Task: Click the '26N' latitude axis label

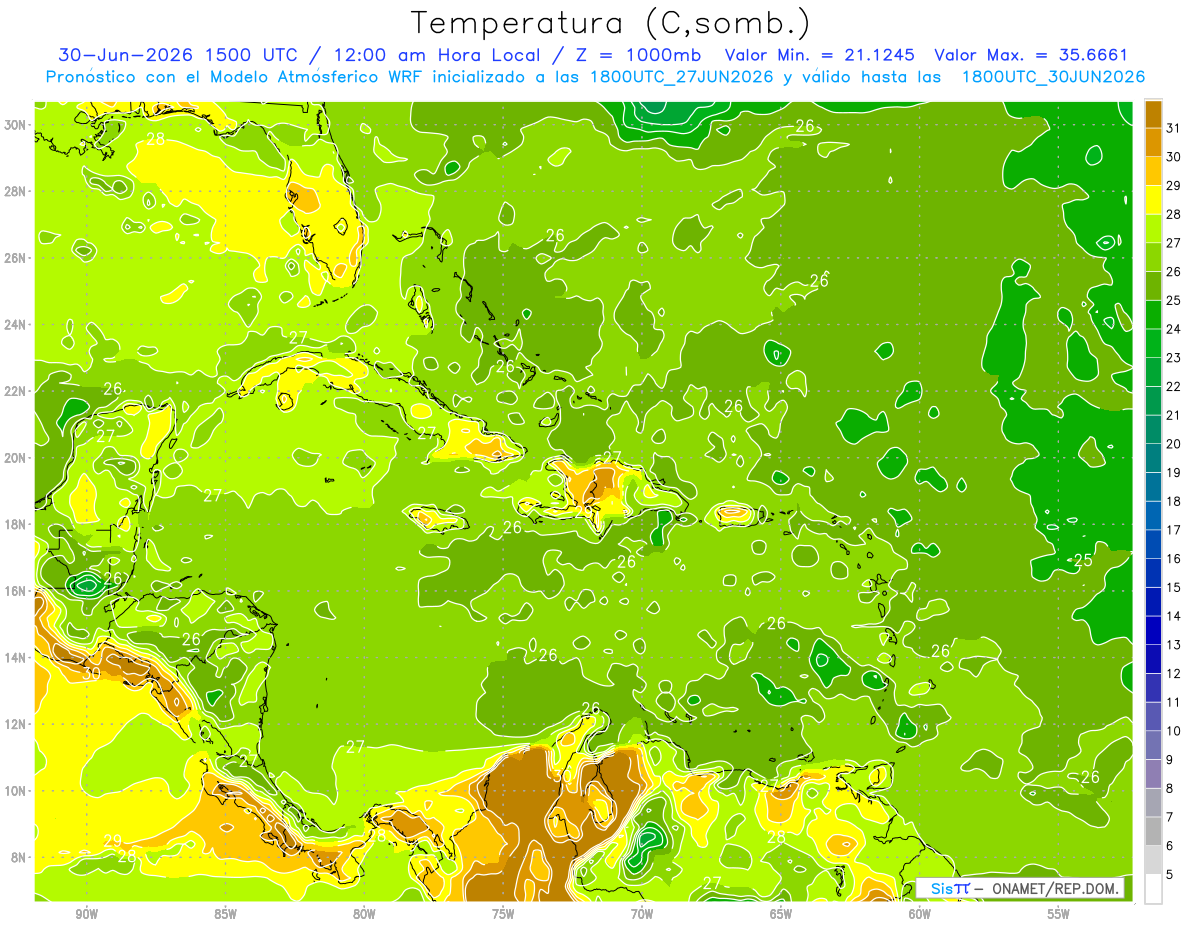Action: 17,257
